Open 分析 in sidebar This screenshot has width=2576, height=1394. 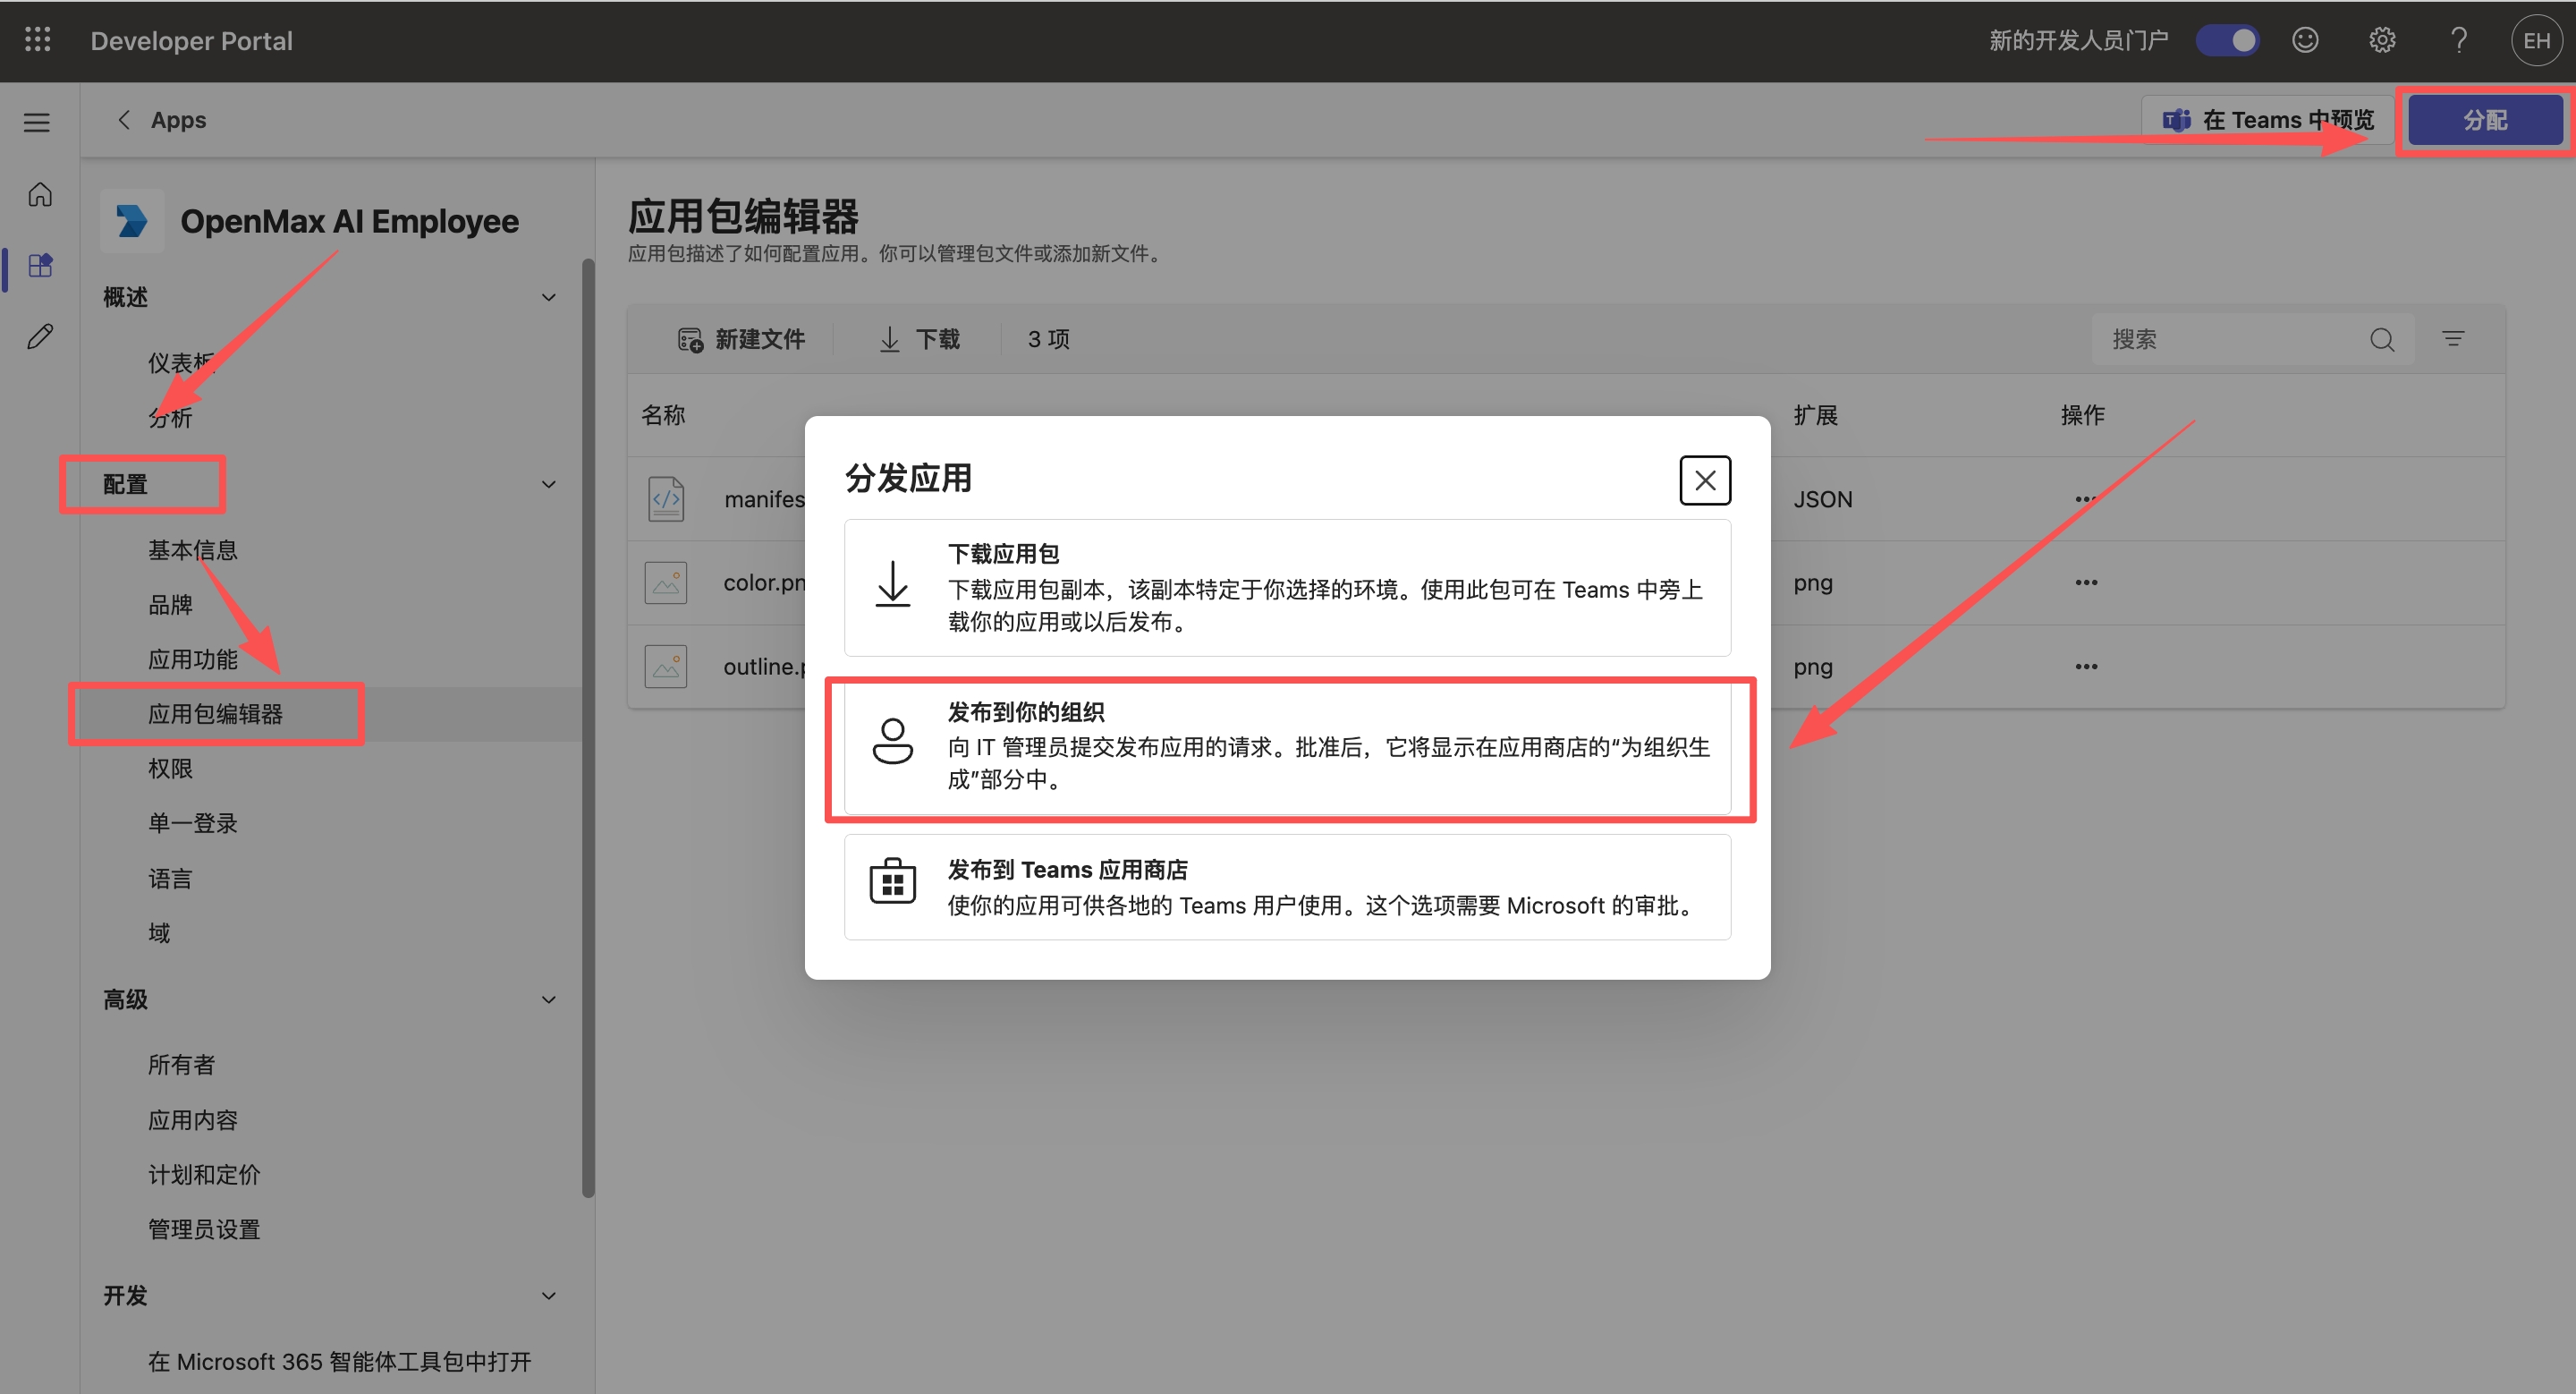tap(170, 417)
